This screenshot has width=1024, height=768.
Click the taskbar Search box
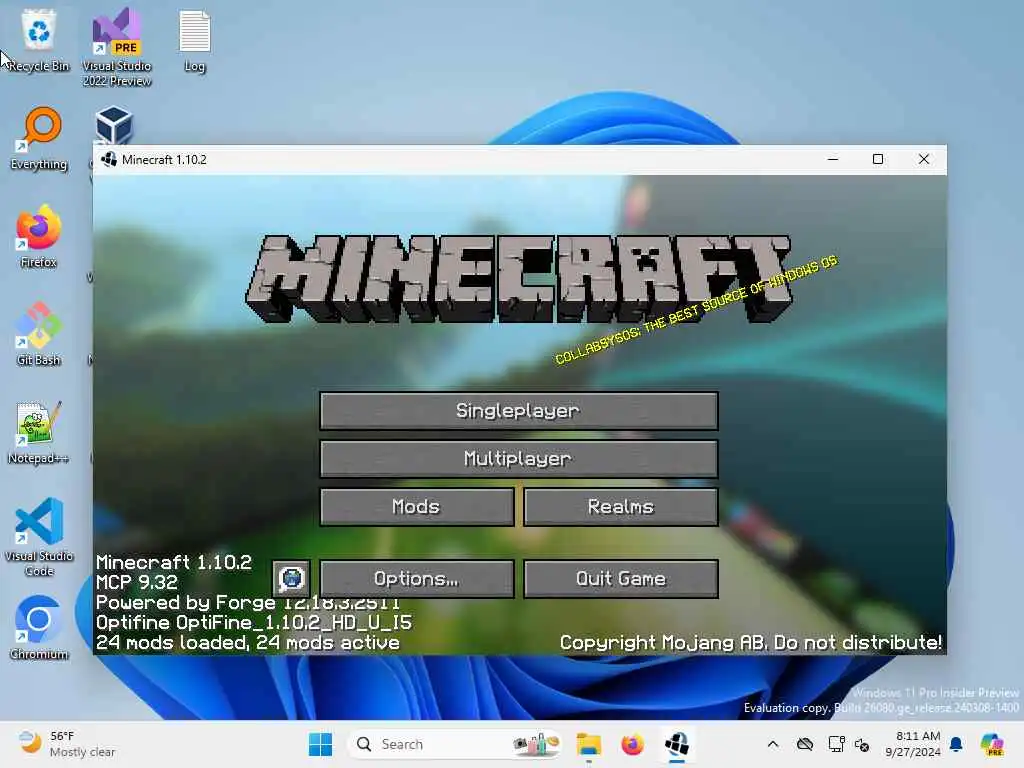pos(455,744)
